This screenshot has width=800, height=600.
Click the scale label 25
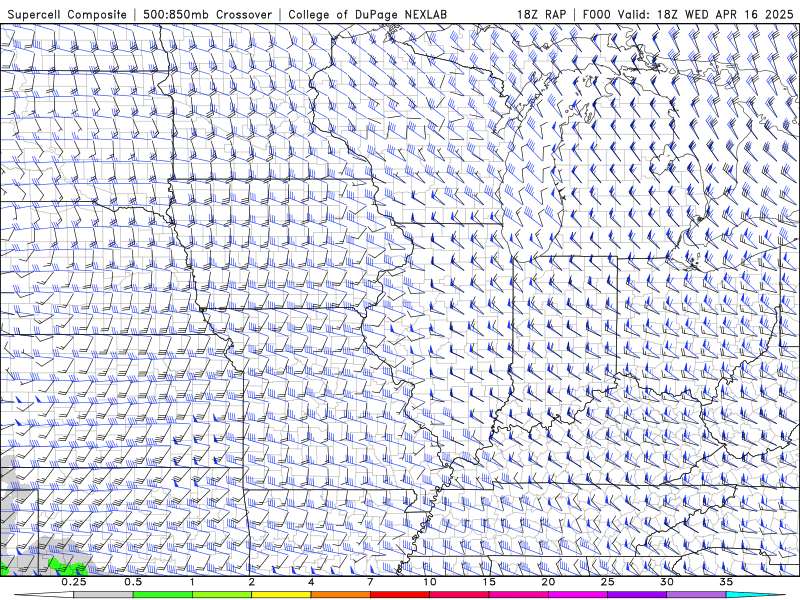click(608, 582)
